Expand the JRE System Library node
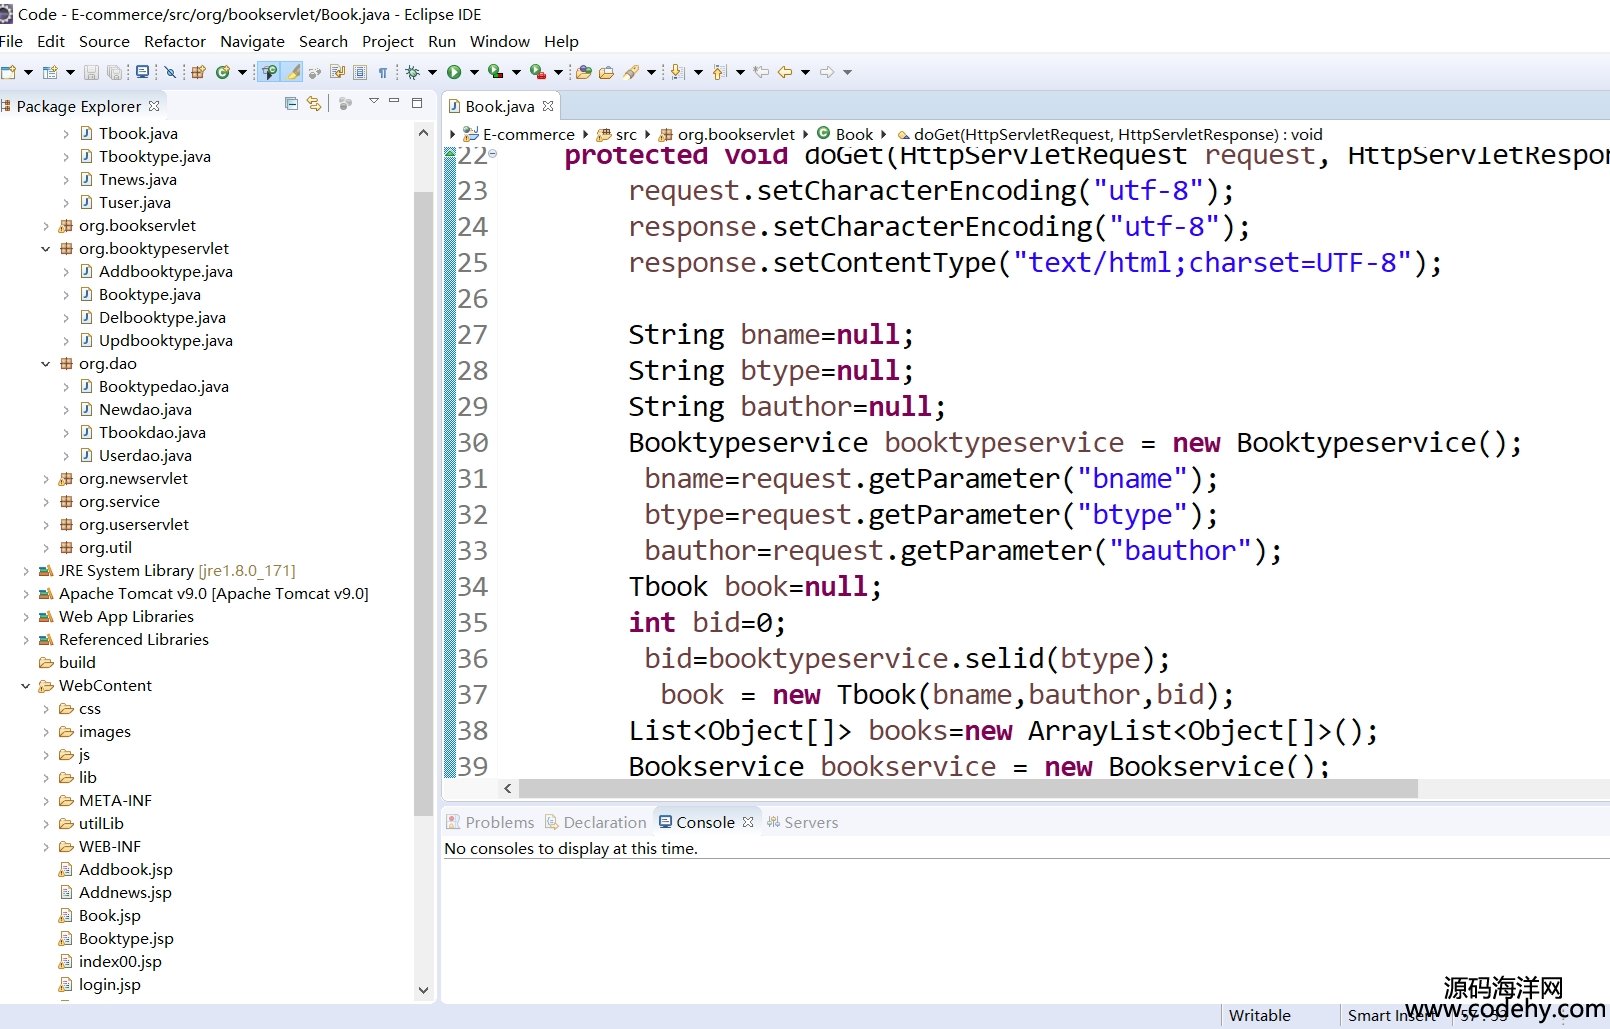The image size is (1610, 1029). click(x=25, y=571)
